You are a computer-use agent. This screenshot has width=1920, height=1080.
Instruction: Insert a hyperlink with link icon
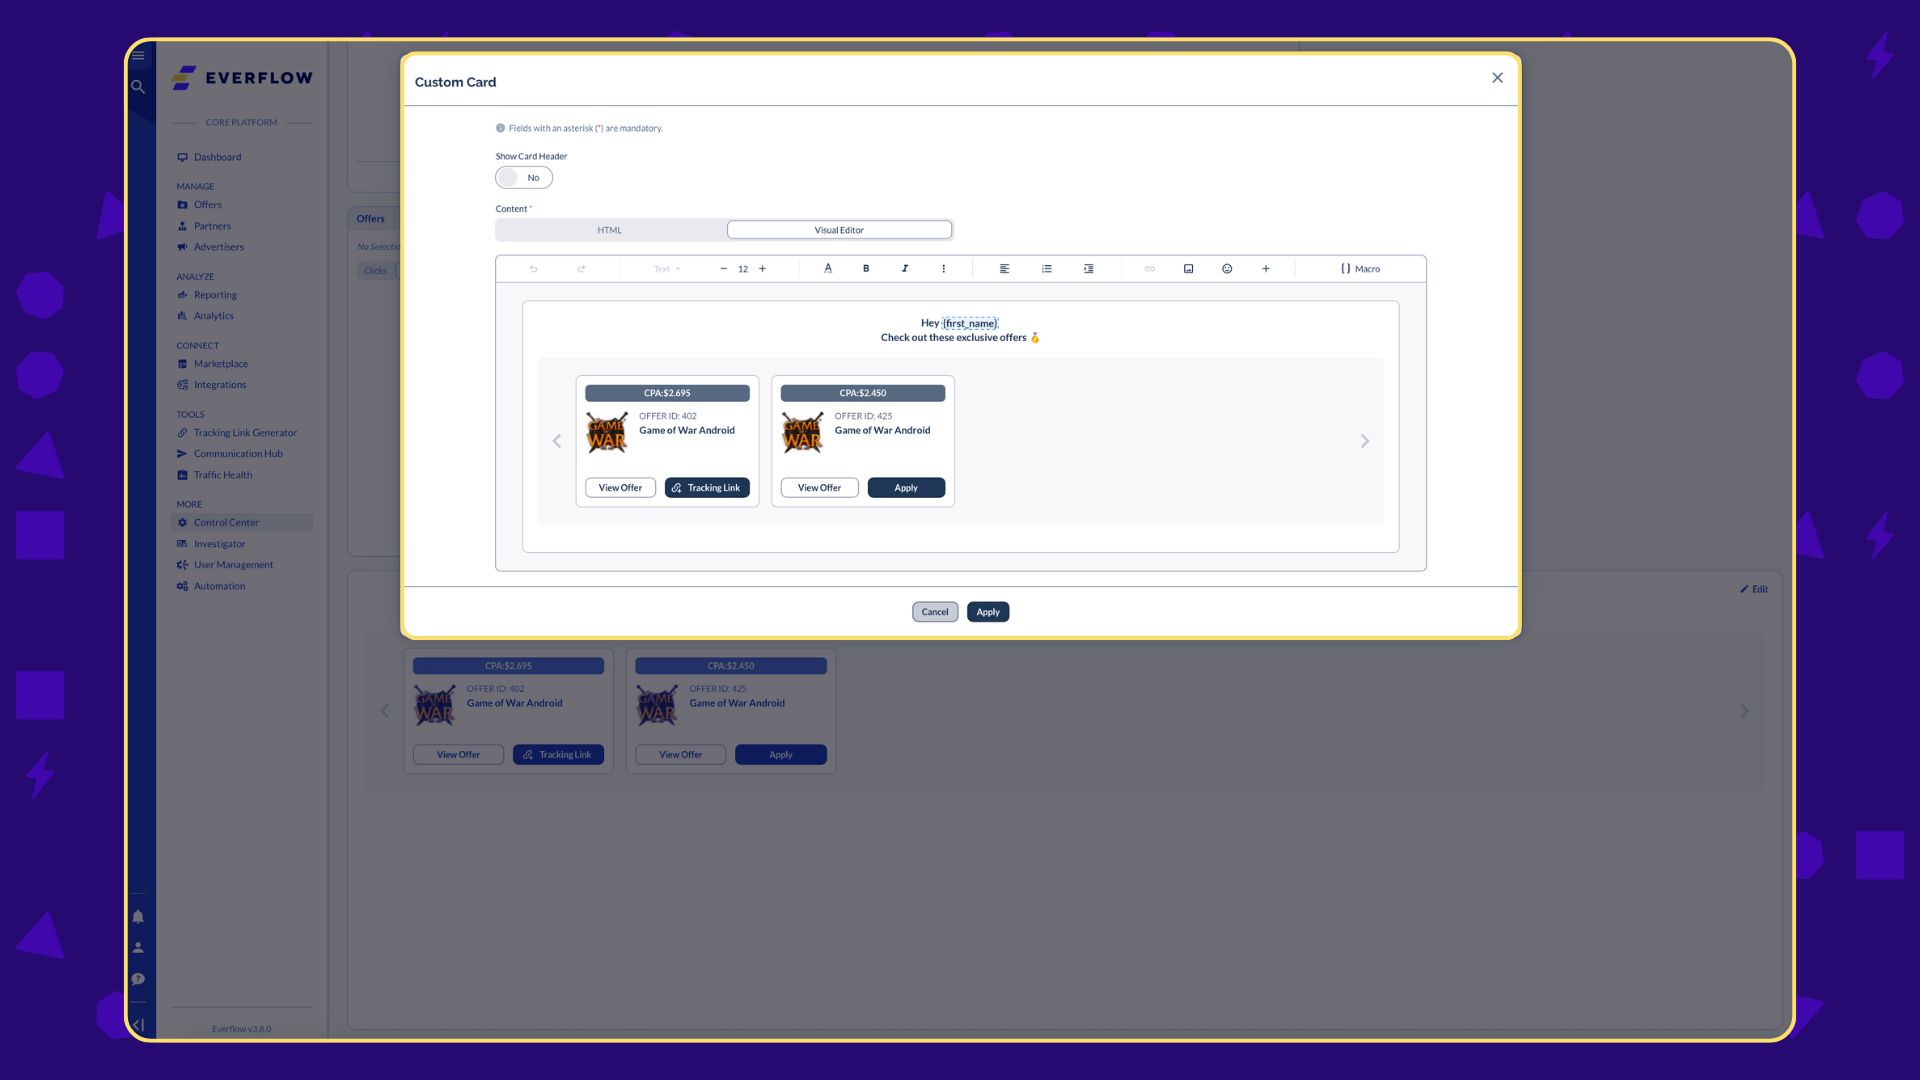(1150, 269)
